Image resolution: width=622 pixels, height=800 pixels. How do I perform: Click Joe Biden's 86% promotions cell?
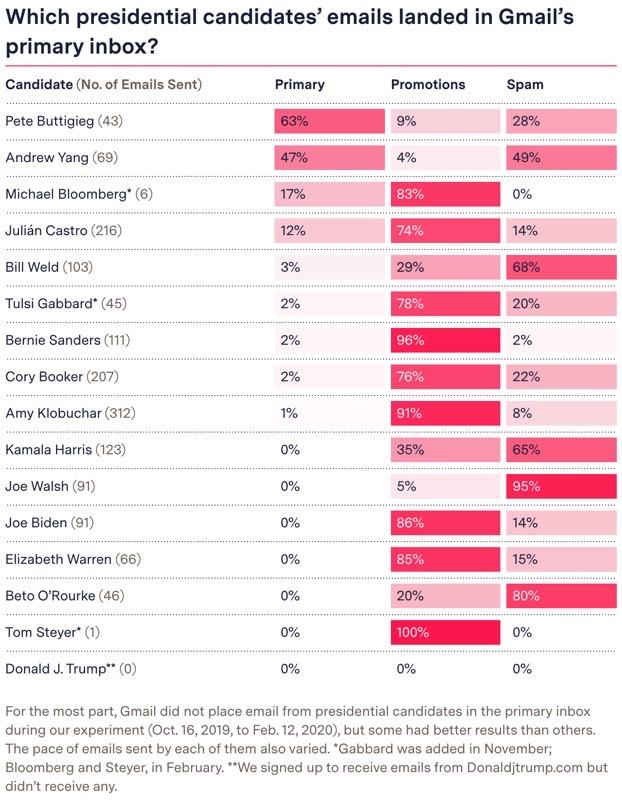tap(445, 522)
